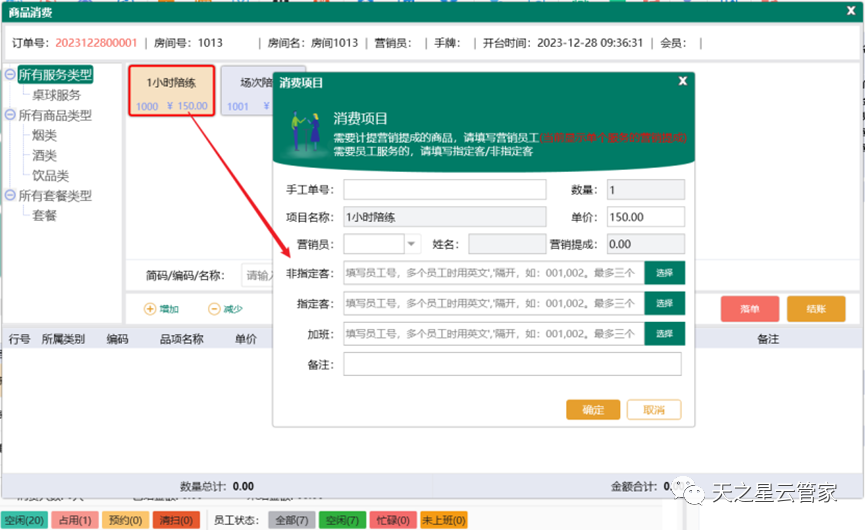Filter rooms by 占用(1) status

point(75,520)
